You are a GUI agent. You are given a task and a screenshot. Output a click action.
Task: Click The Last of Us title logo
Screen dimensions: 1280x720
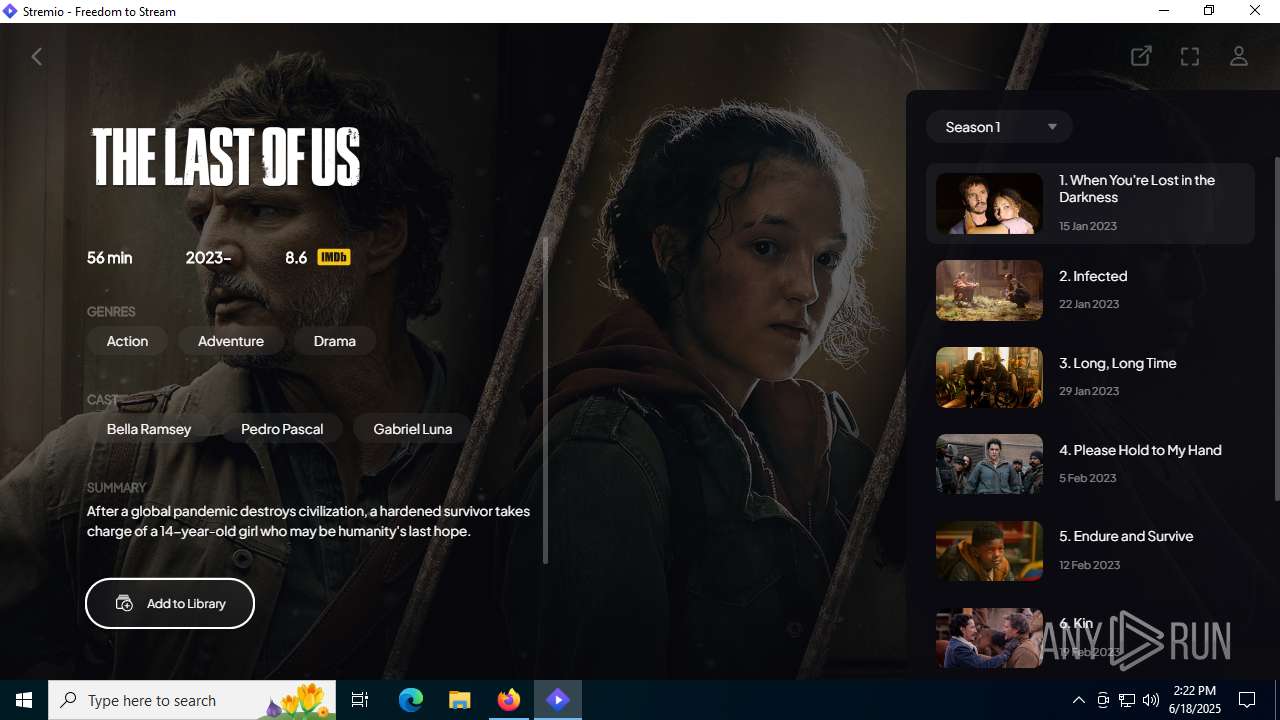(226, 157)
